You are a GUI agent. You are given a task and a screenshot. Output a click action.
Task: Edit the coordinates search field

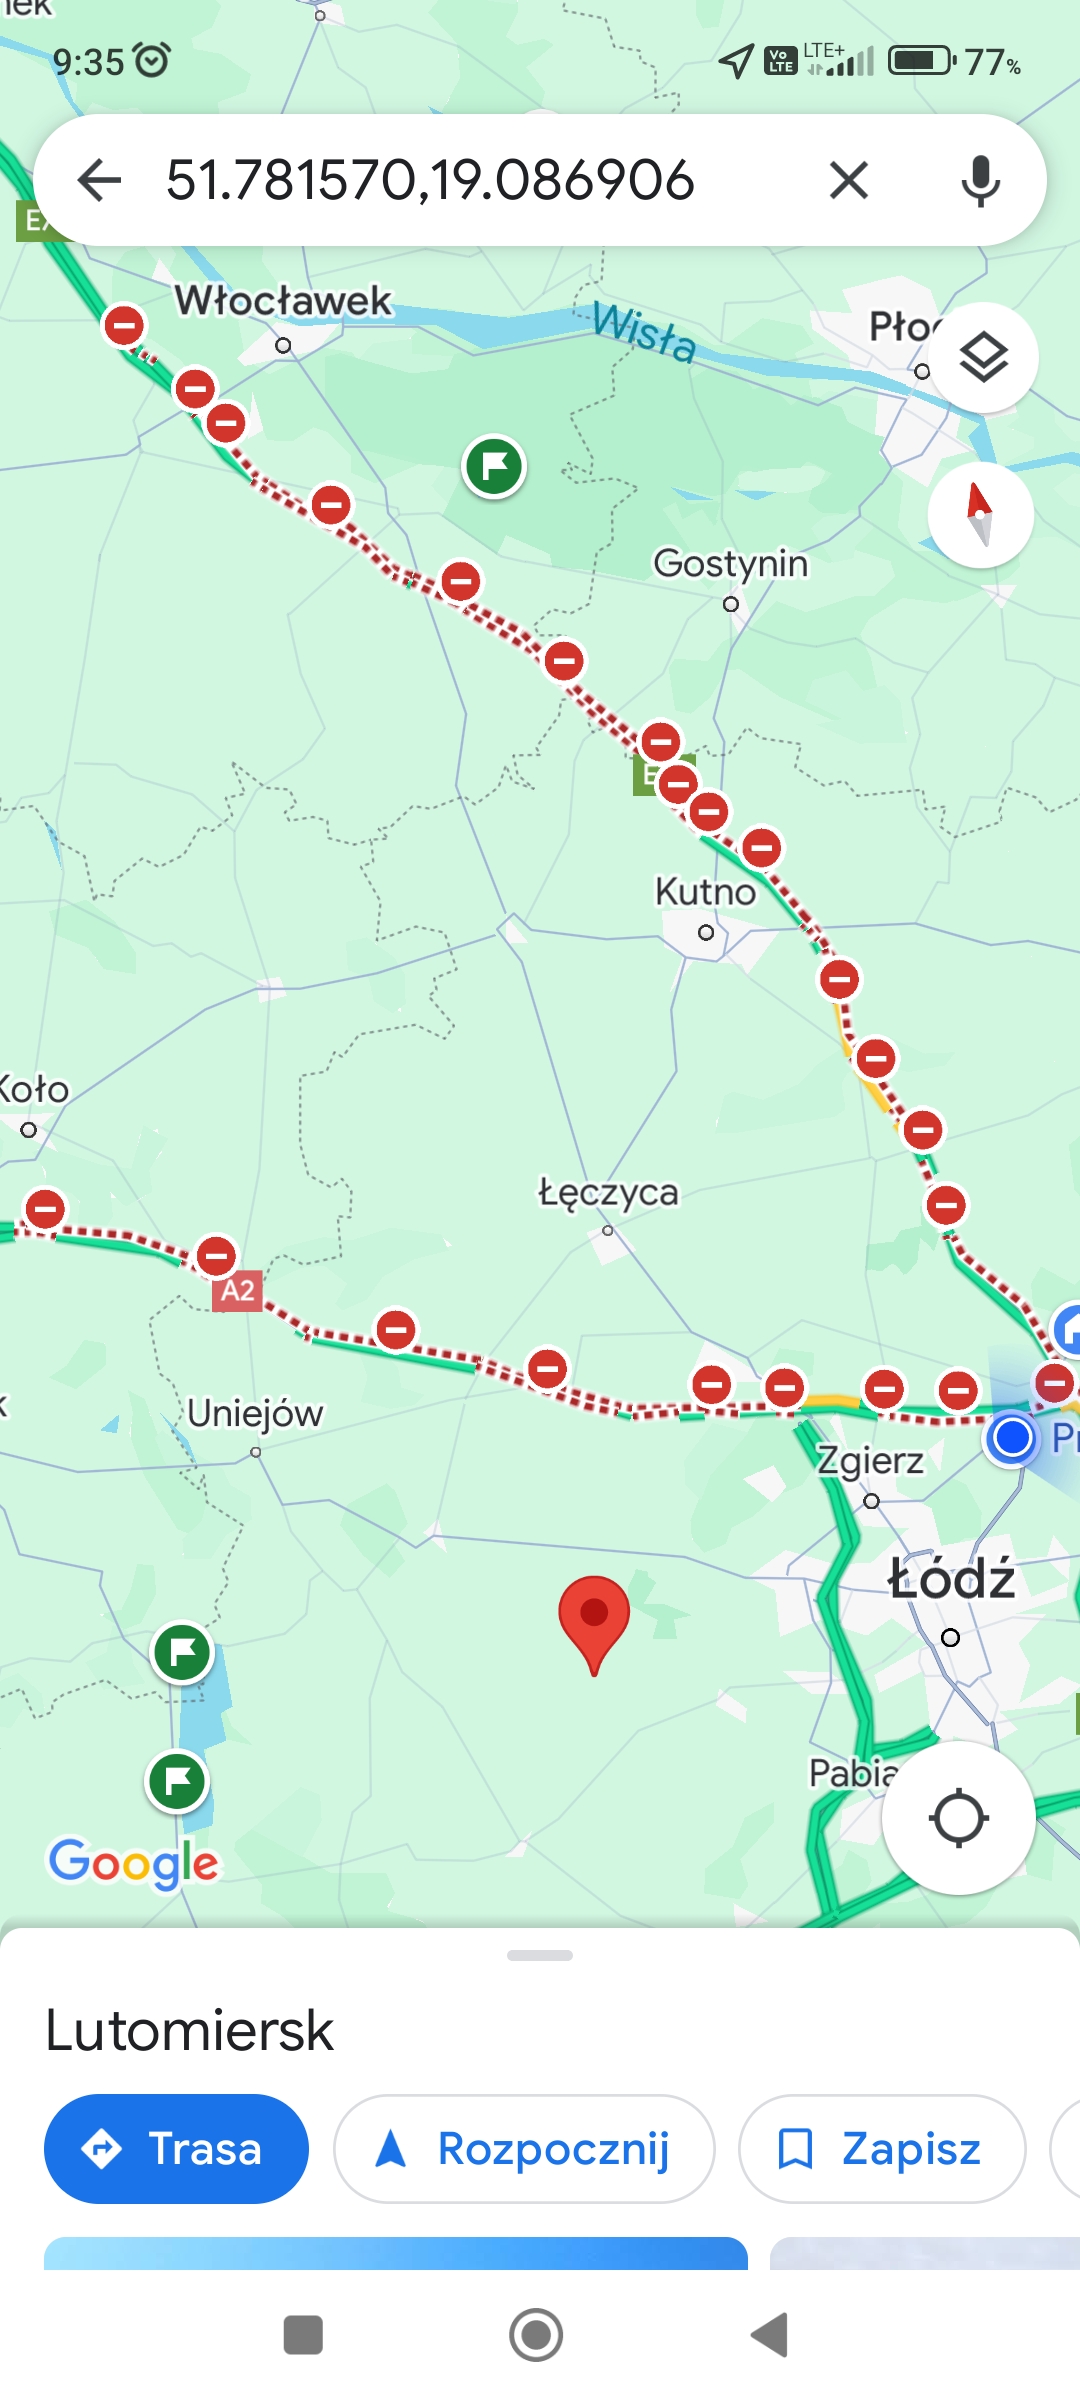430,181
